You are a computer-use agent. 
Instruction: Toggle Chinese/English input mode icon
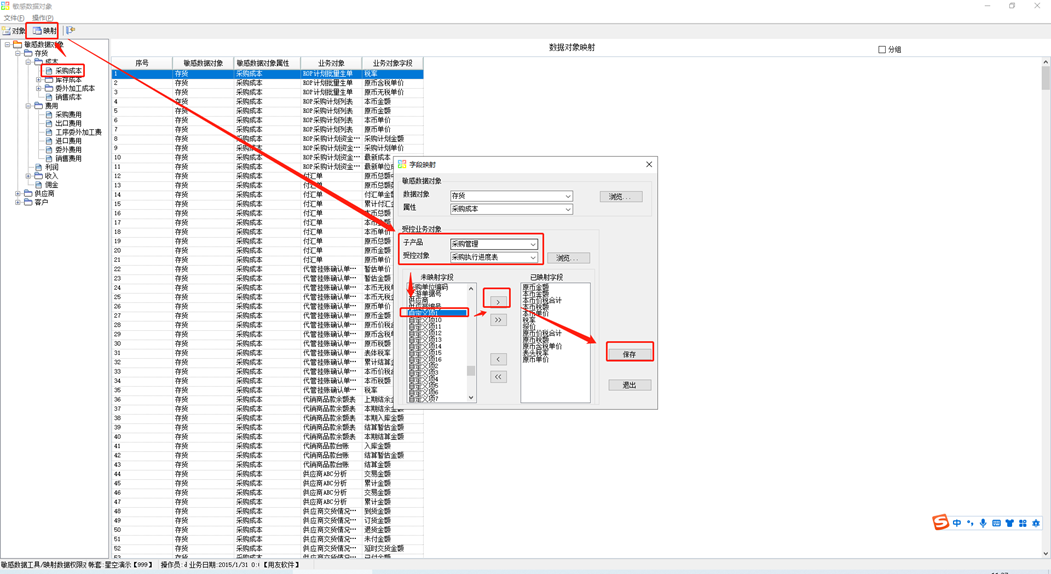coord(957,523)
